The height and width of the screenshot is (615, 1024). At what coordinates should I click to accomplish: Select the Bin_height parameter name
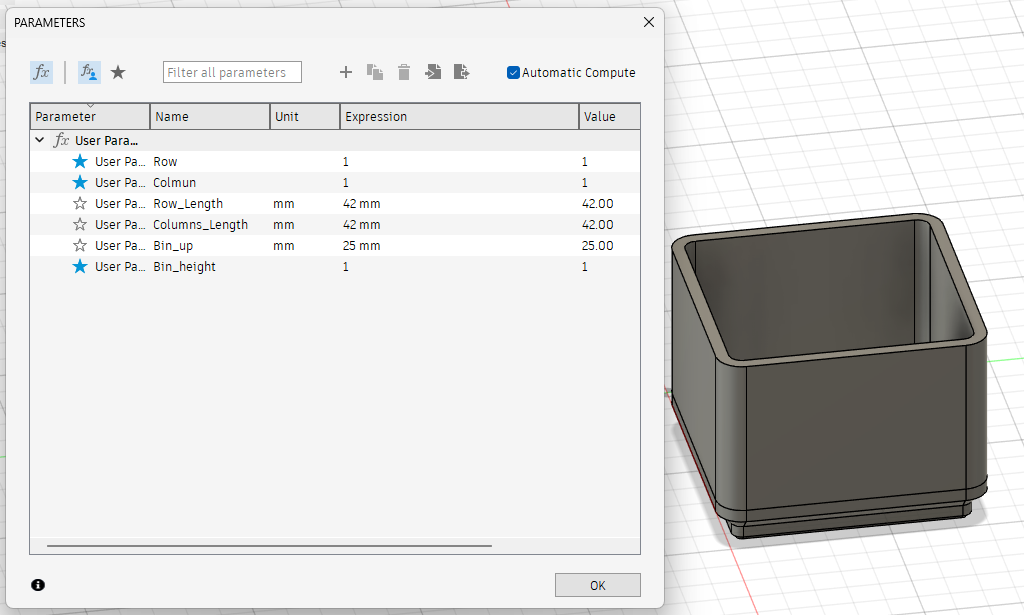point(184,266)
